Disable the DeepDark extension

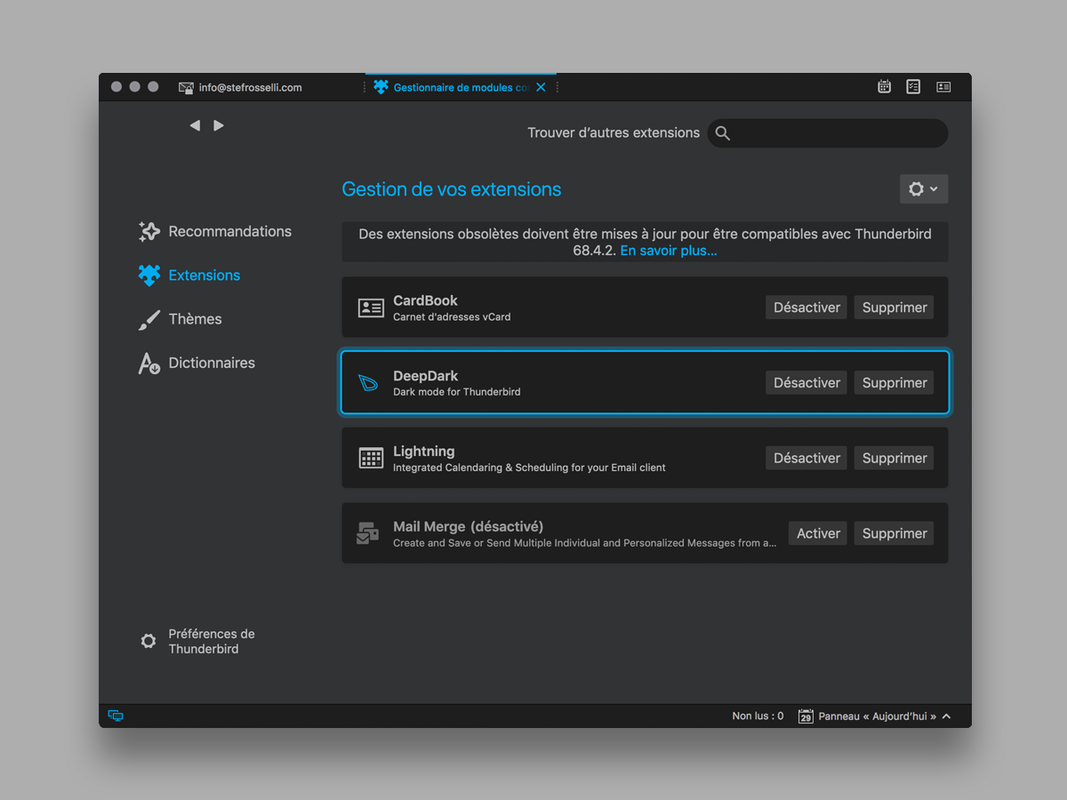tap(806, 383)
